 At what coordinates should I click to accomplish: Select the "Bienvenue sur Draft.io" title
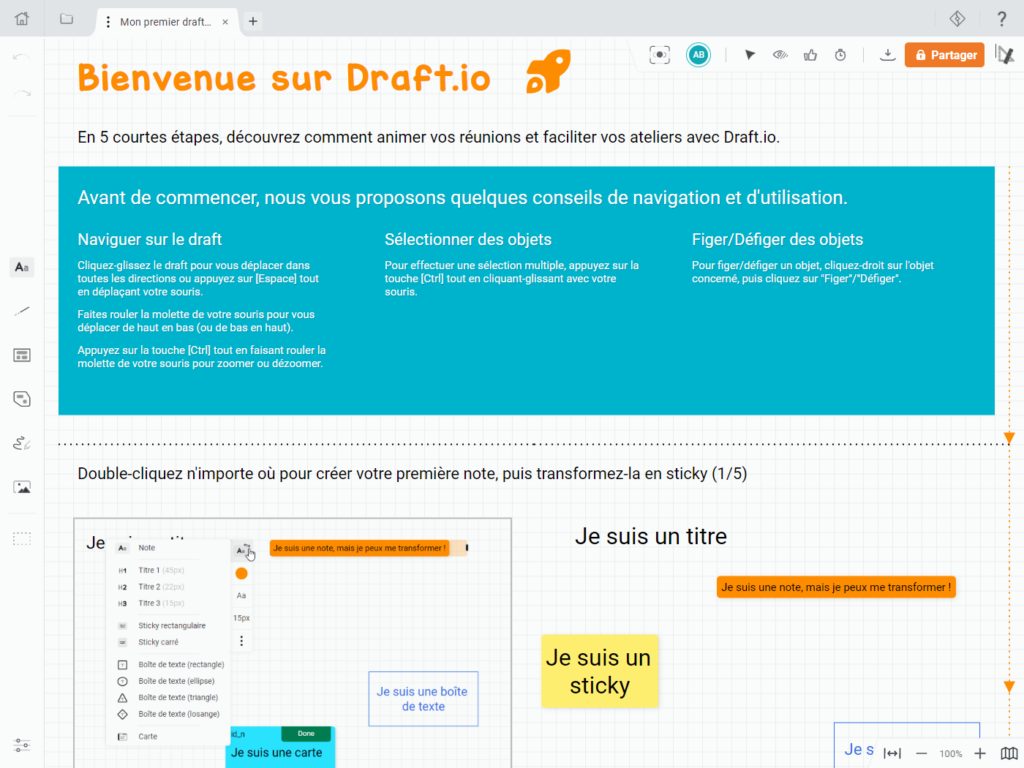284,78
